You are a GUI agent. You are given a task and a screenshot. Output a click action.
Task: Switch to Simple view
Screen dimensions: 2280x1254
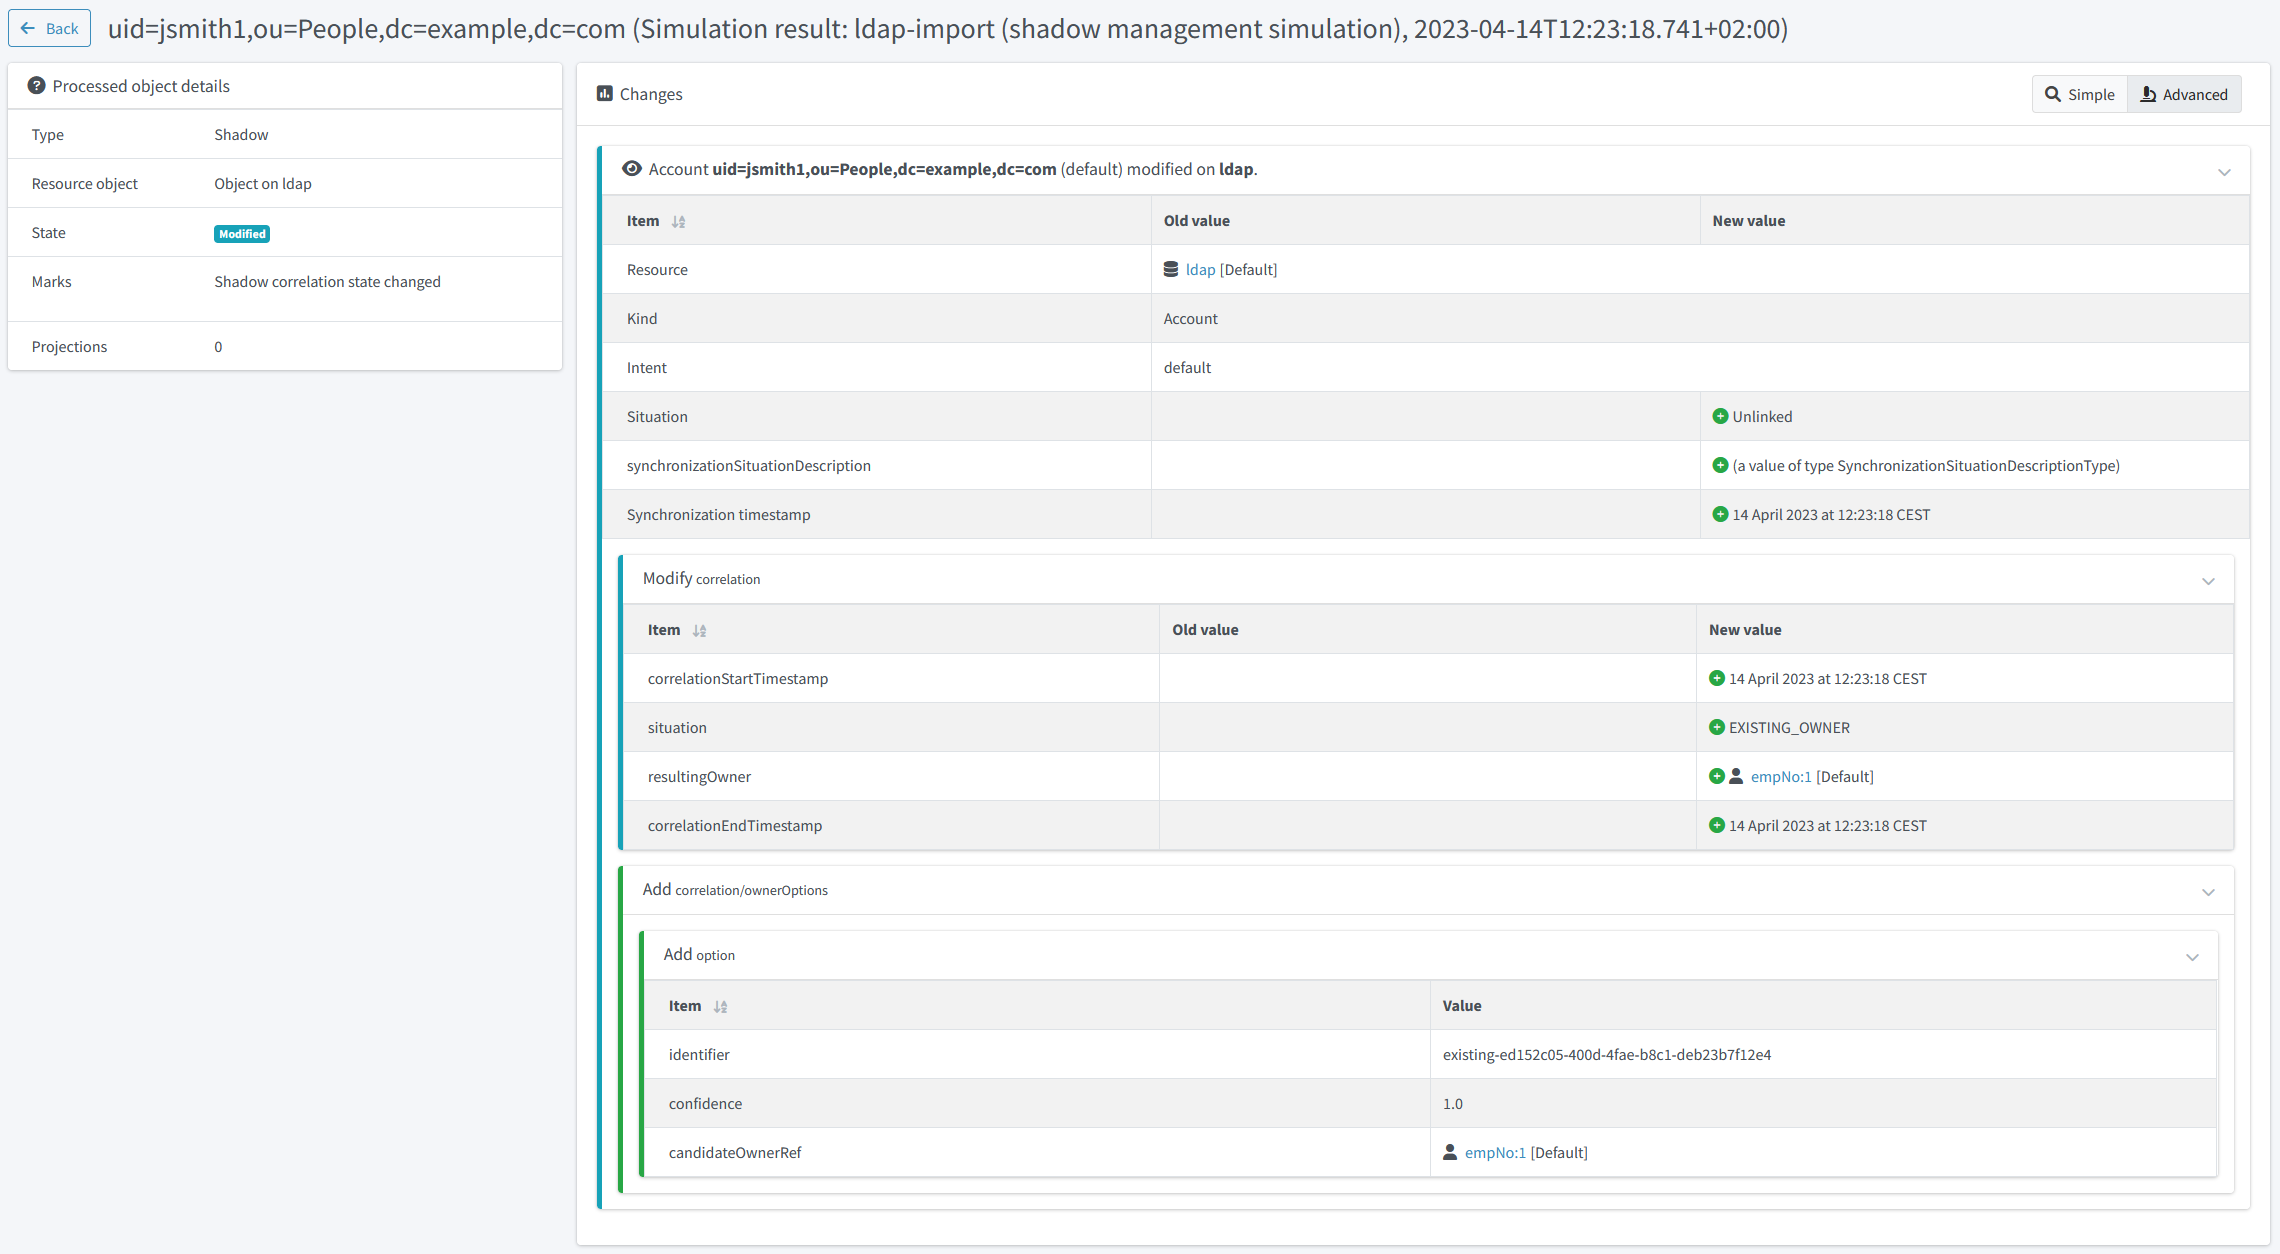2080,95
